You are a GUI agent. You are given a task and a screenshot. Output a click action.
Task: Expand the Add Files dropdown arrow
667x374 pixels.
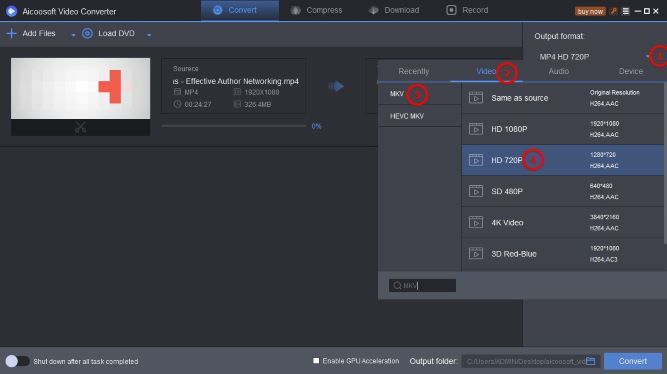[x=73, y=35]
